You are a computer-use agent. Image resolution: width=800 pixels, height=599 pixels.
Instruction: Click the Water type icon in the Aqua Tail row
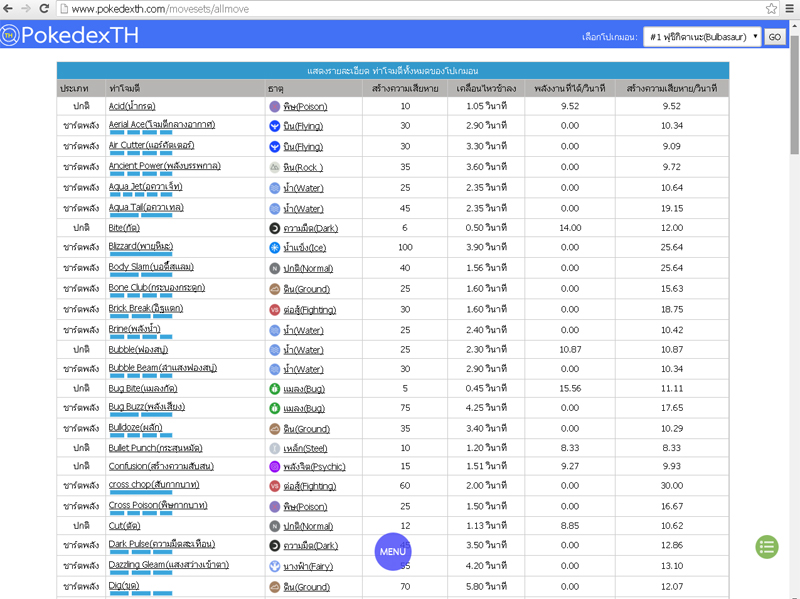pyautogui.click(x=274, y=209)
